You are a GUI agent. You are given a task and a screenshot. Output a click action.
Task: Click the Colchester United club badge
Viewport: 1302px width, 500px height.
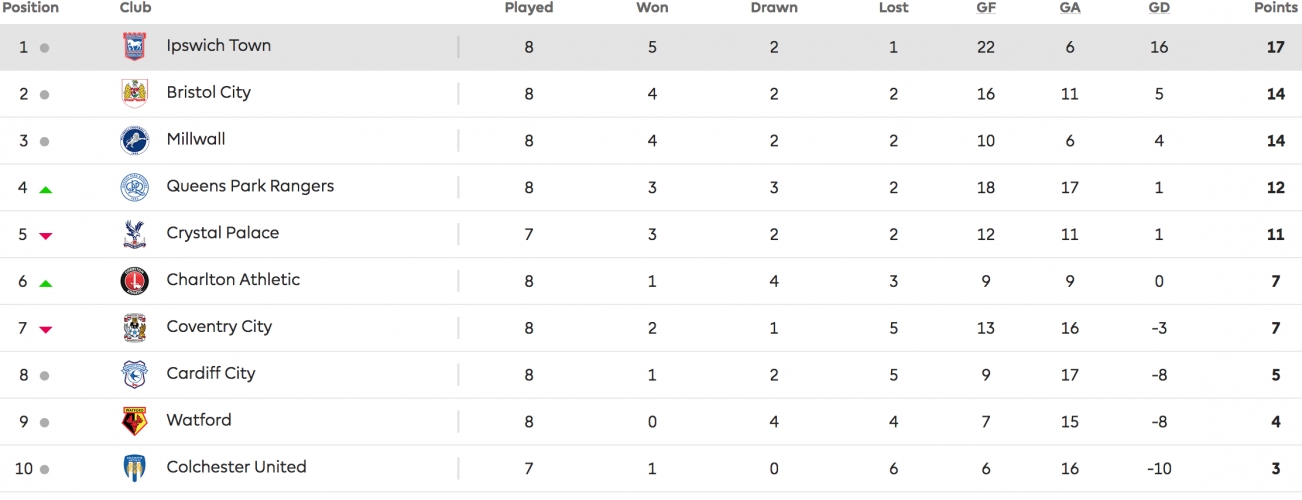coord(134,468)
